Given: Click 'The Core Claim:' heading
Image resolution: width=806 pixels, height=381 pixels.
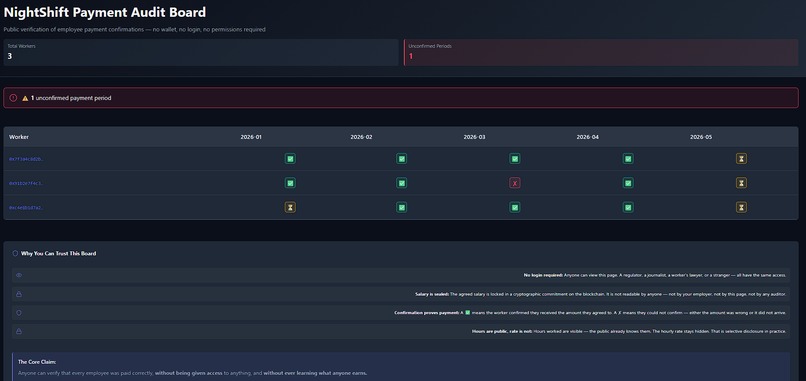Looking at the screenshot, I should point(37,362).
